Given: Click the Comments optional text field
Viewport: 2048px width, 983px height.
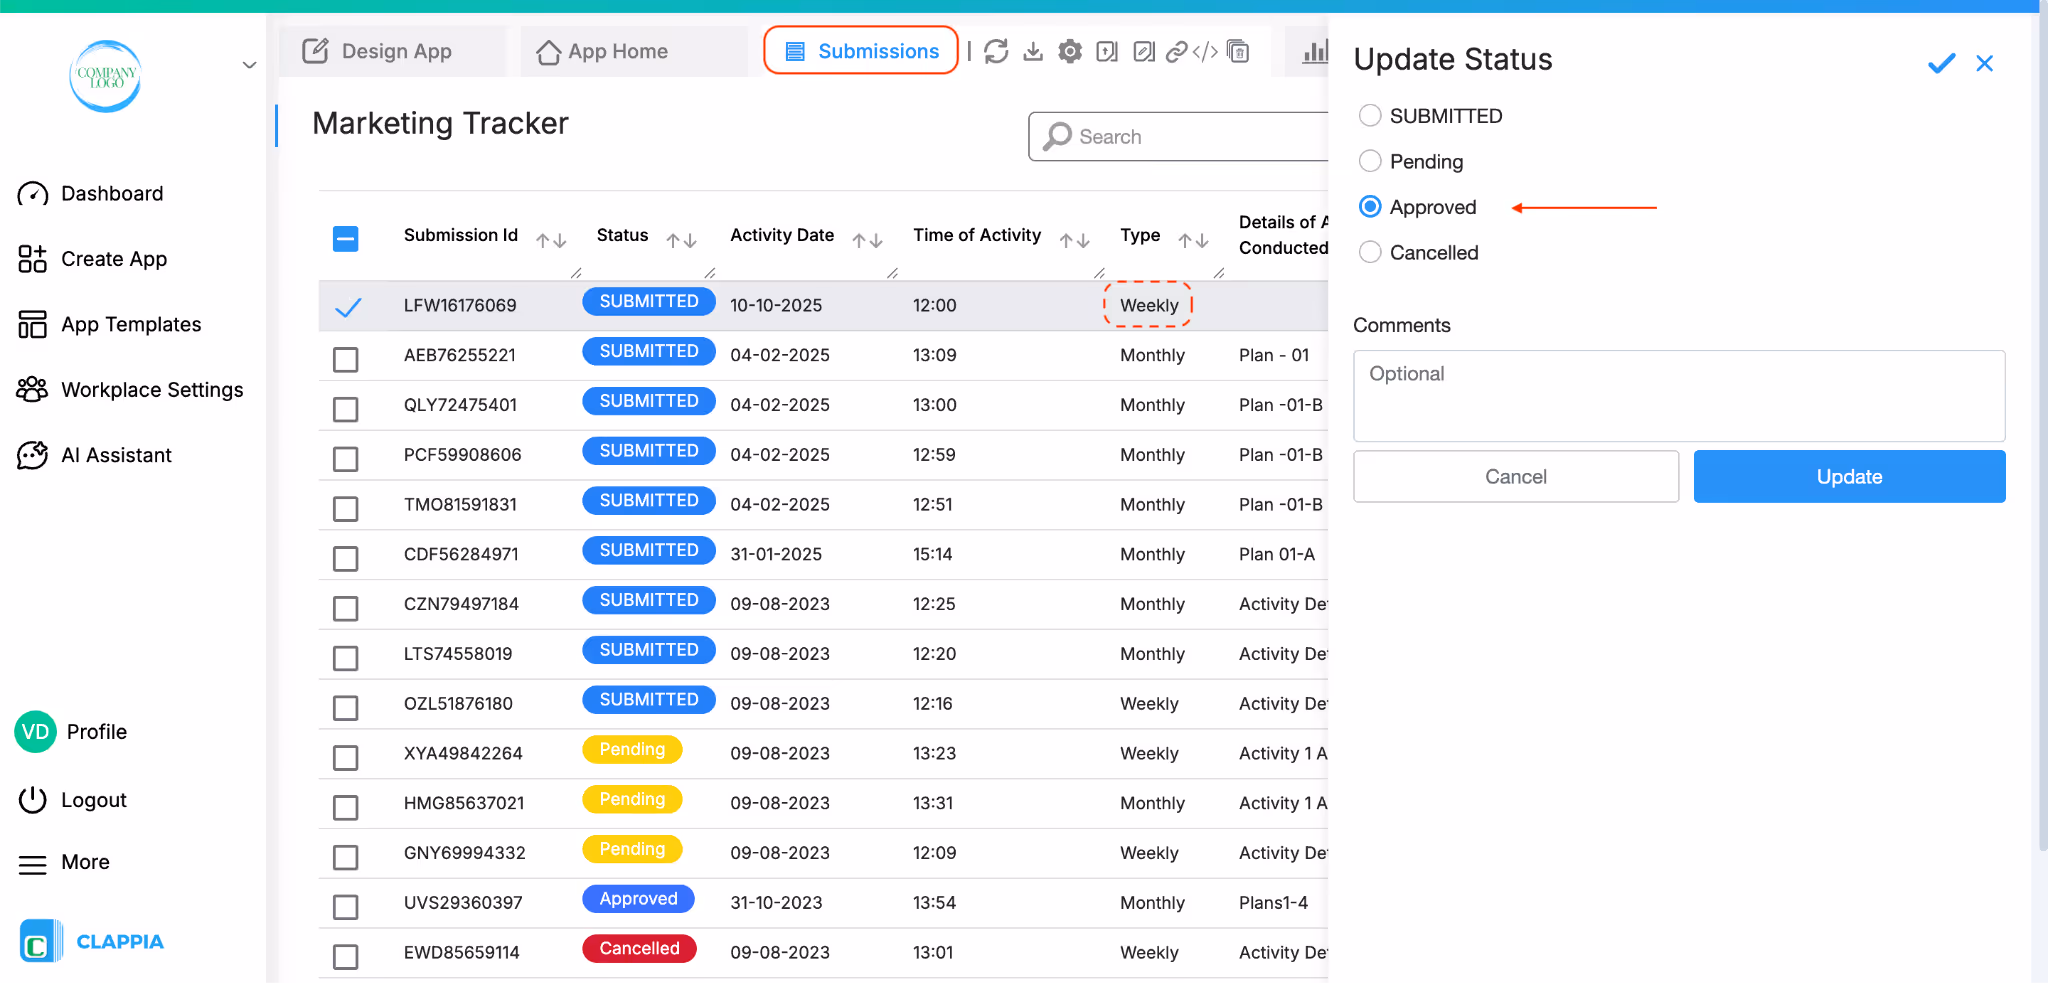Looking at the screenshot, I should 1679,396.
